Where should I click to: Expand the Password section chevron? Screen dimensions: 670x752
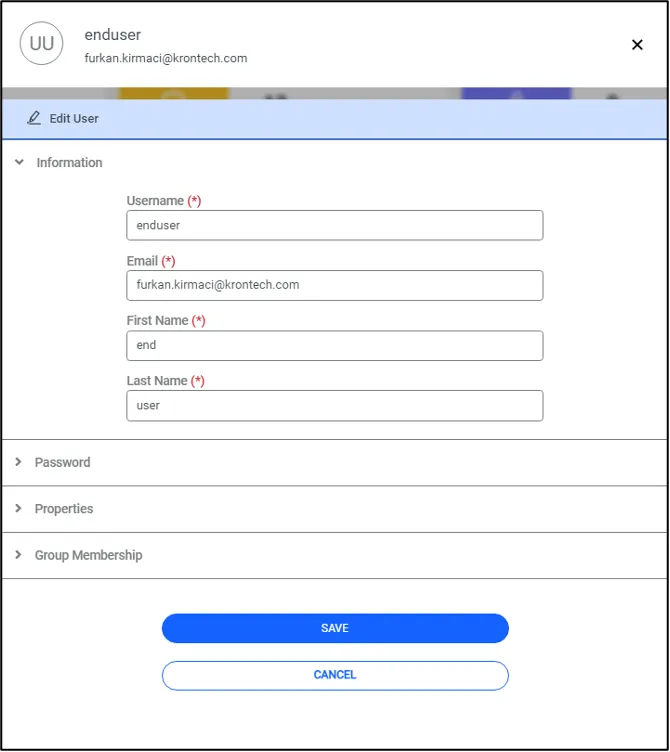point(18,461)
